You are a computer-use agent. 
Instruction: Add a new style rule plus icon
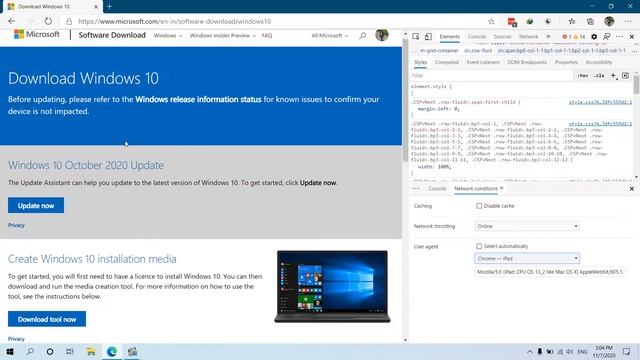tap(613, 76)
